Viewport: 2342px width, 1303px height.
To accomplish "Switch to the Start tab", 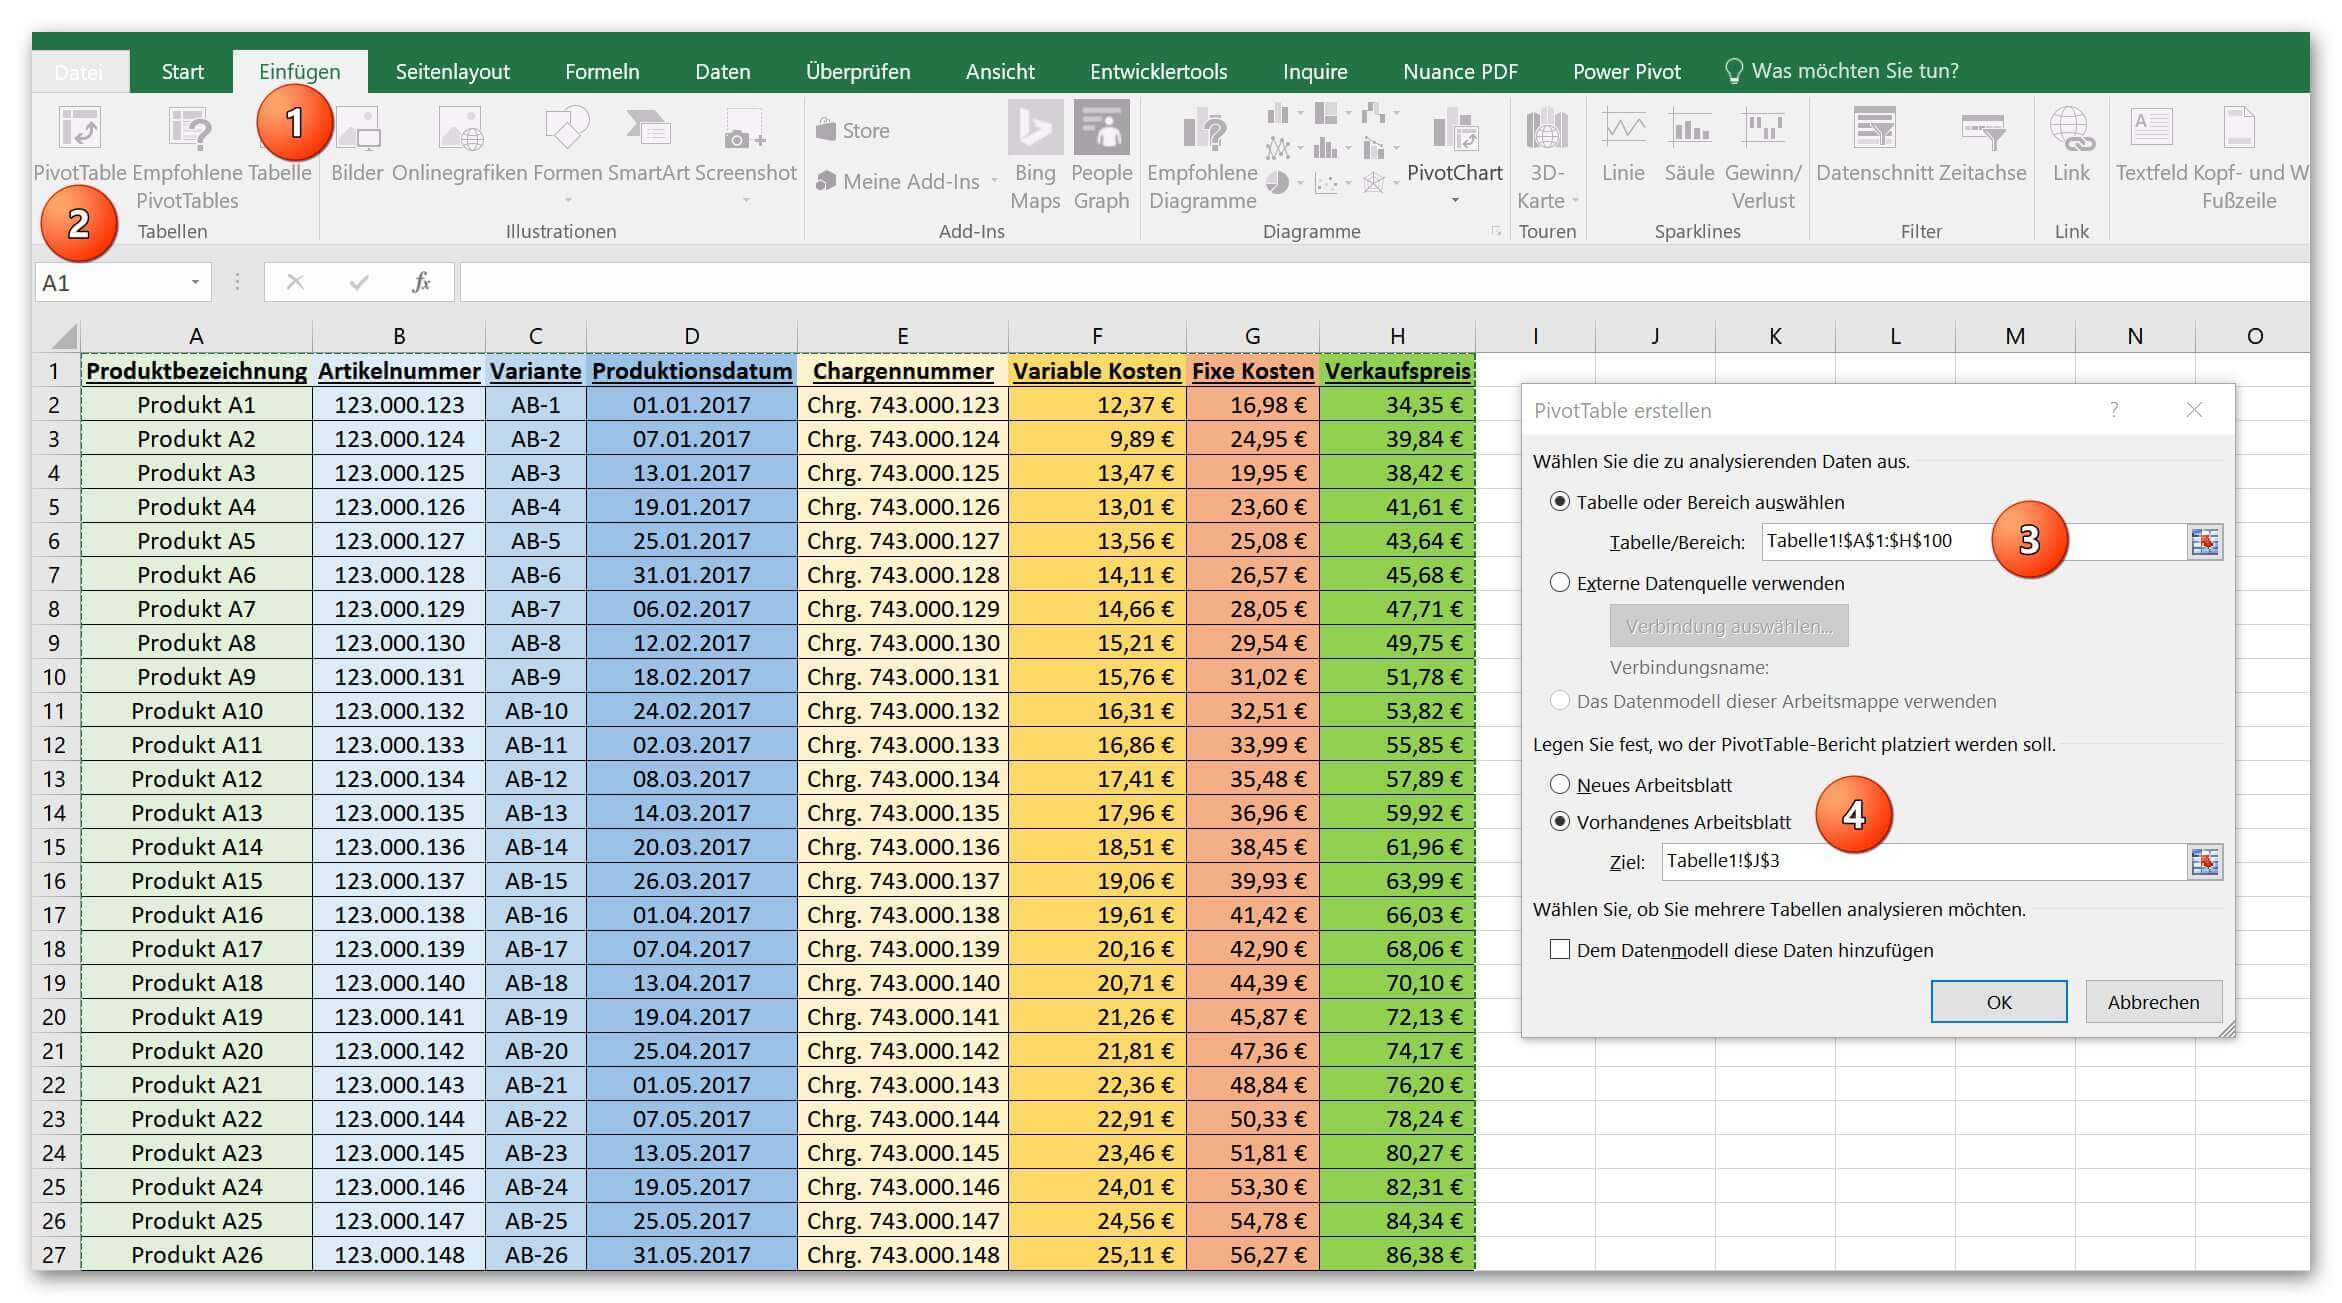I will pos(182,71).
